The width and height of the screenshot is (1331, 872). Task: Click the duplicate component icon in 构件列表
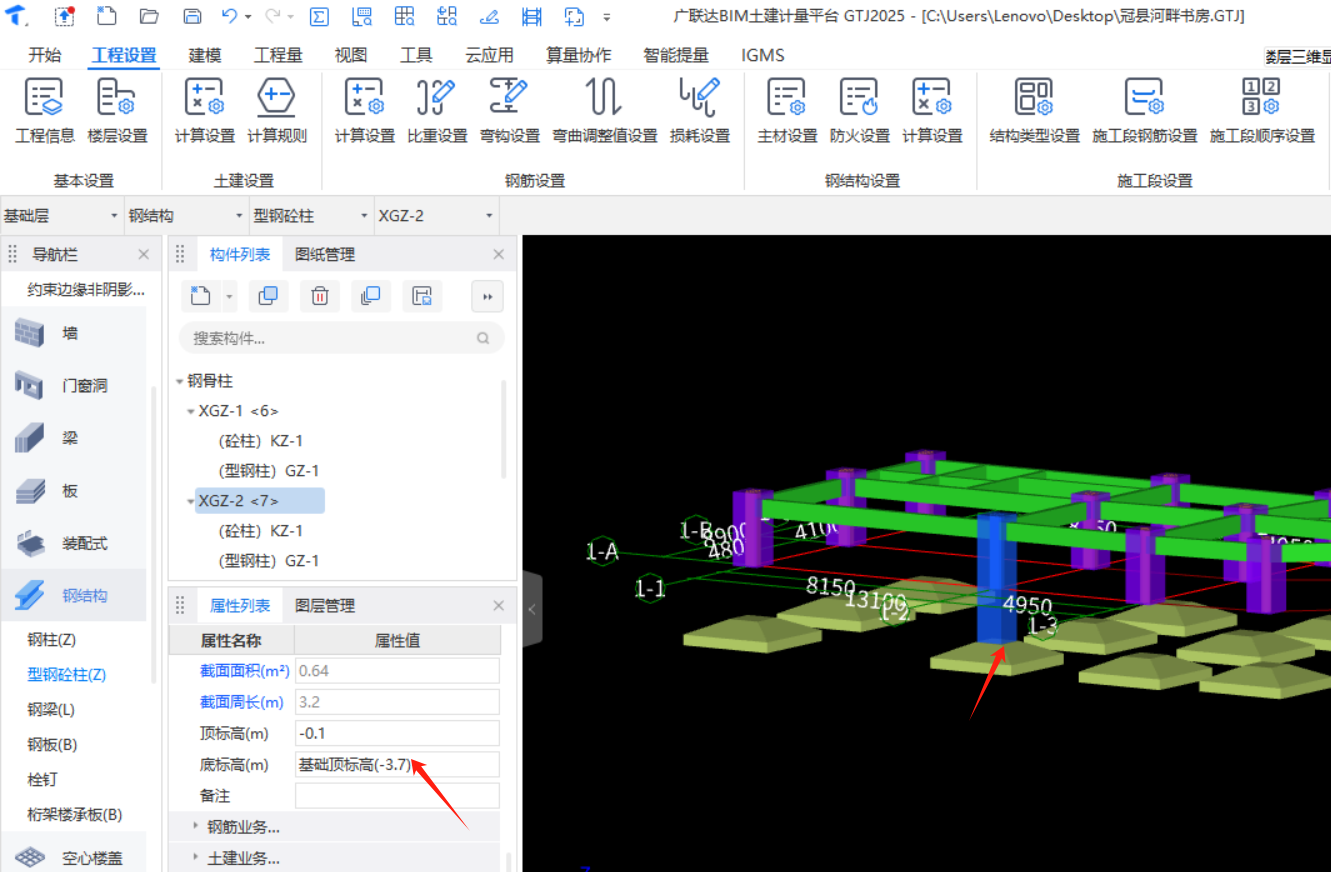268,296
